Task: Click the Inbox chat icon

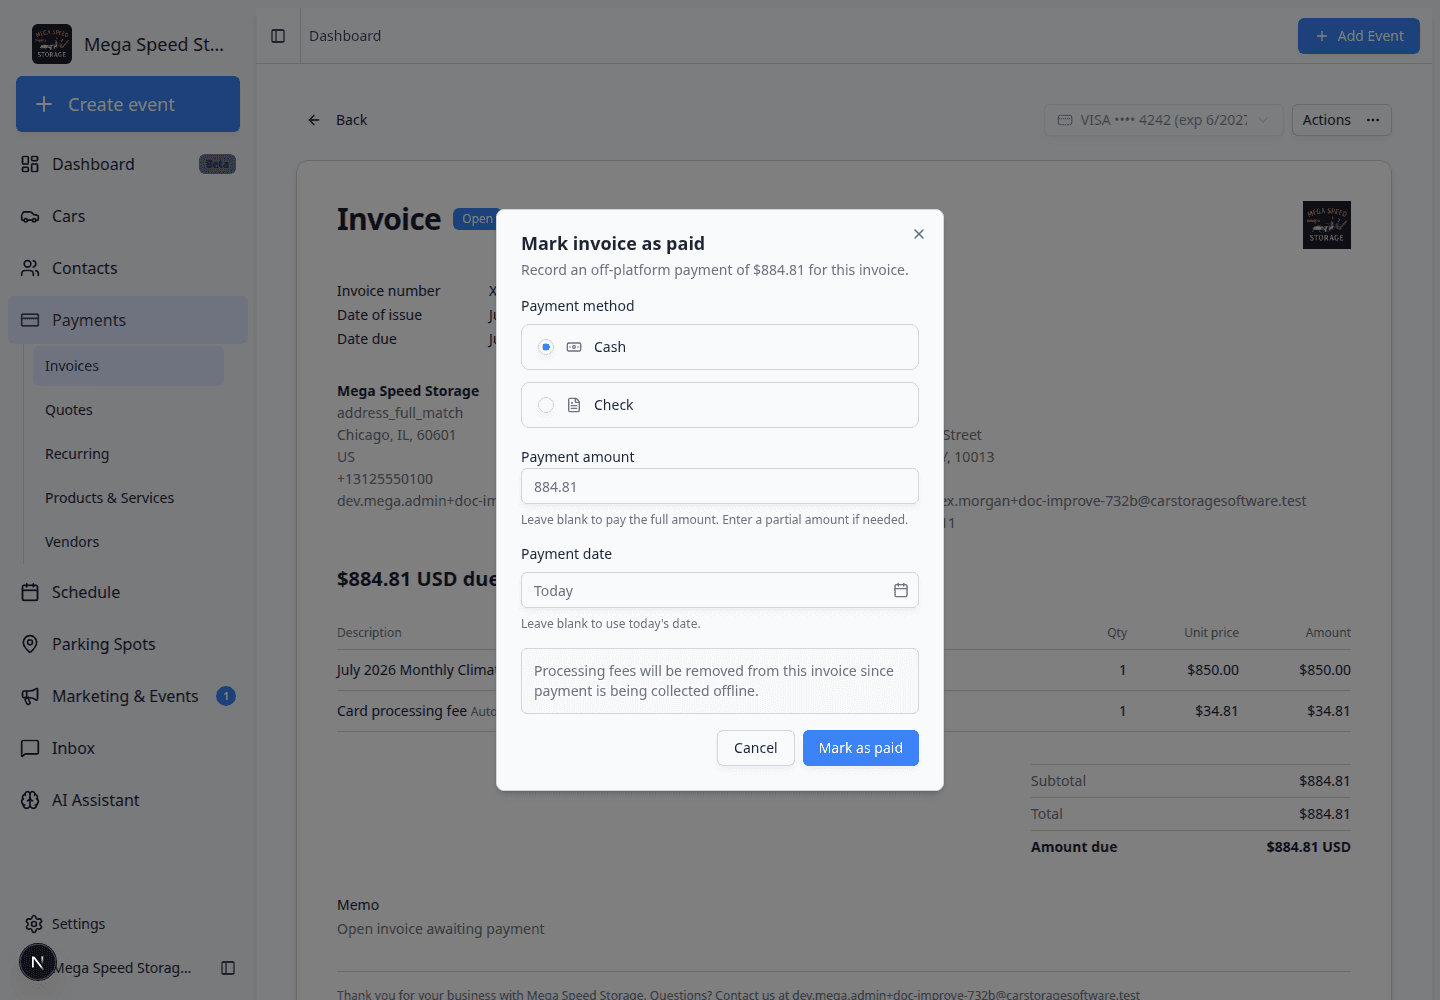Action: [30, 748]
